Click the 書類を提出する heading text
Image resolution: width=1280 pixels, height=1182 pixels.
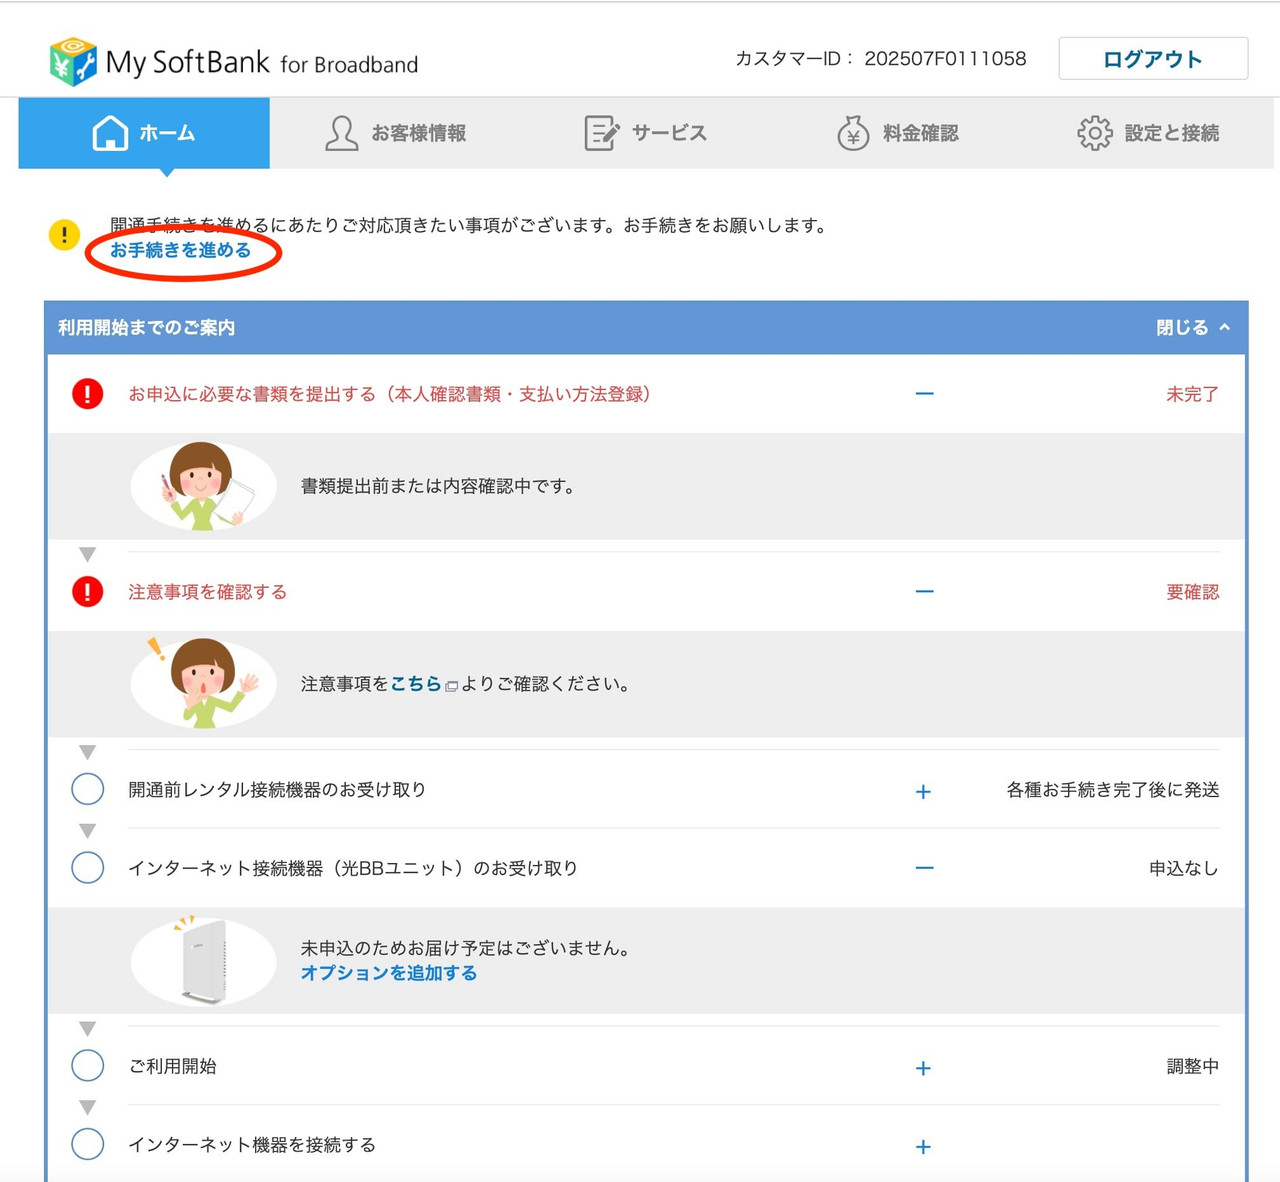click(390, 394)
